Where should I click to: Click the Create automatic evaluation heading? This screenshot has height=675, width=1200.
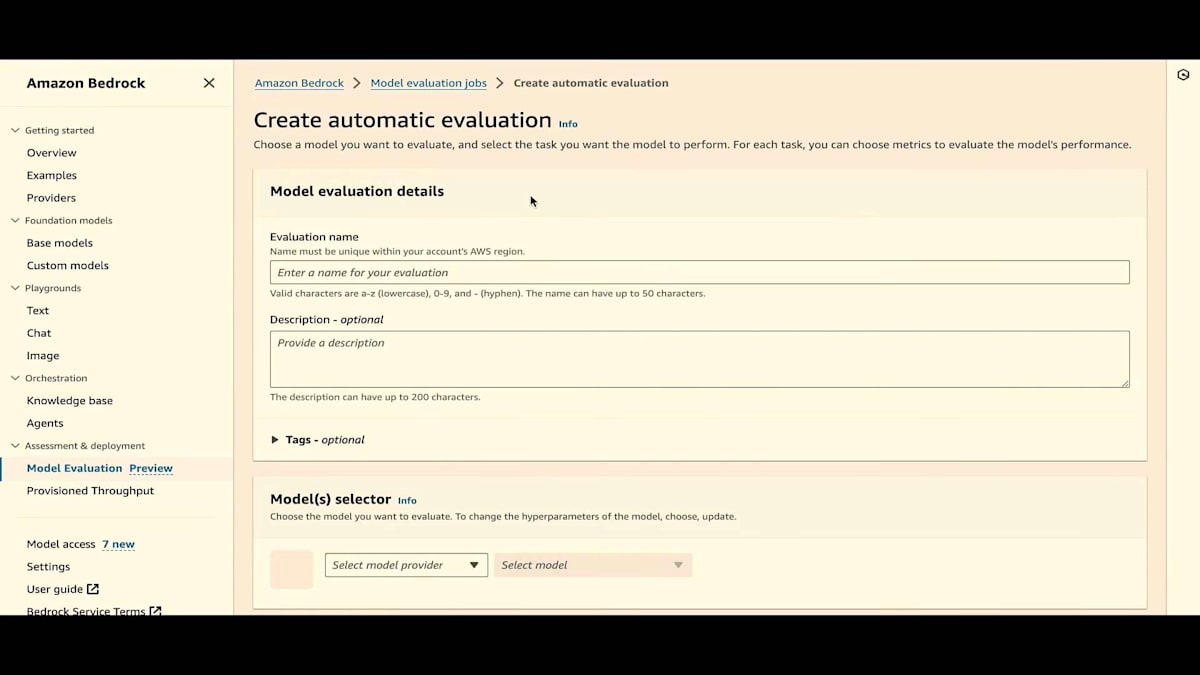[x=402, y=120]
